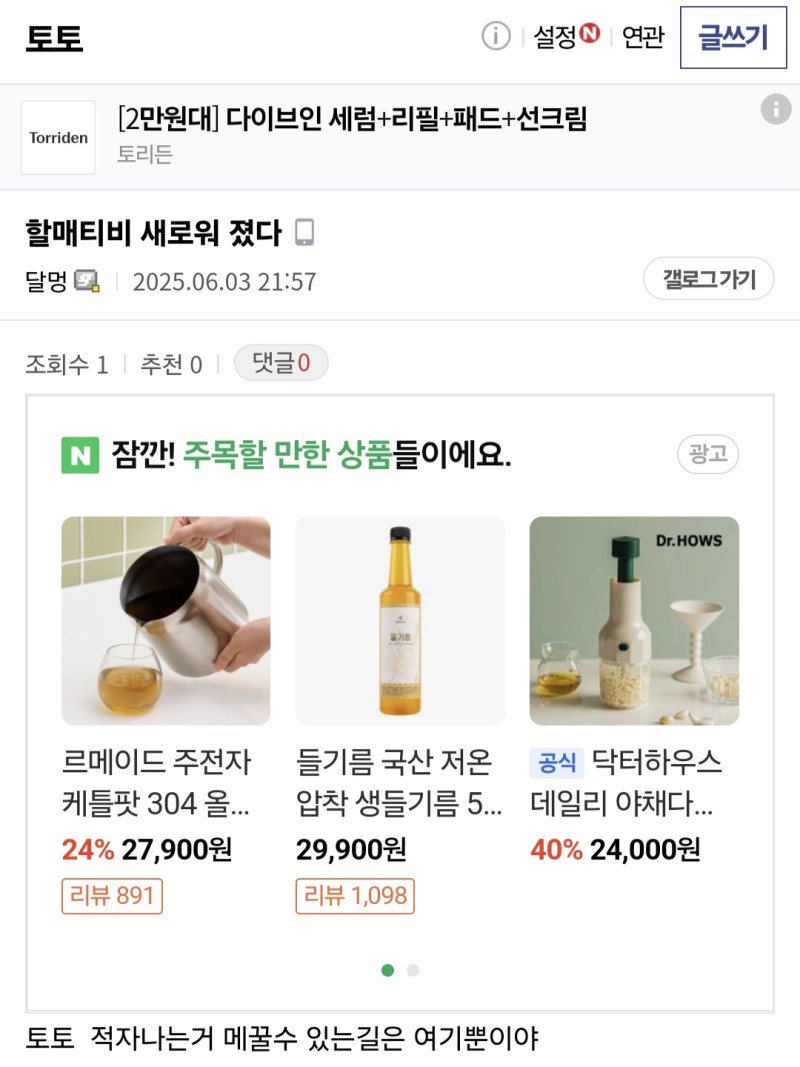Click the green Naver N logo
Image resolution: width=800 pixels, height=1067 pixels.
pyautogui.click(x=80, y=455)
